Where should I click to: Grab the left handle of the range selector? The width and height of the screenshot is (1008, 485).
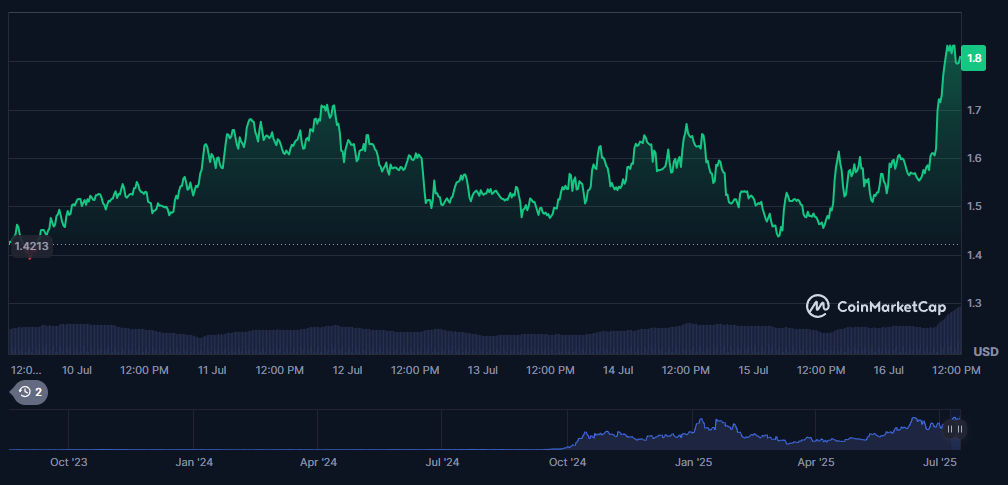pyautogui.click(x=950, y=429)
